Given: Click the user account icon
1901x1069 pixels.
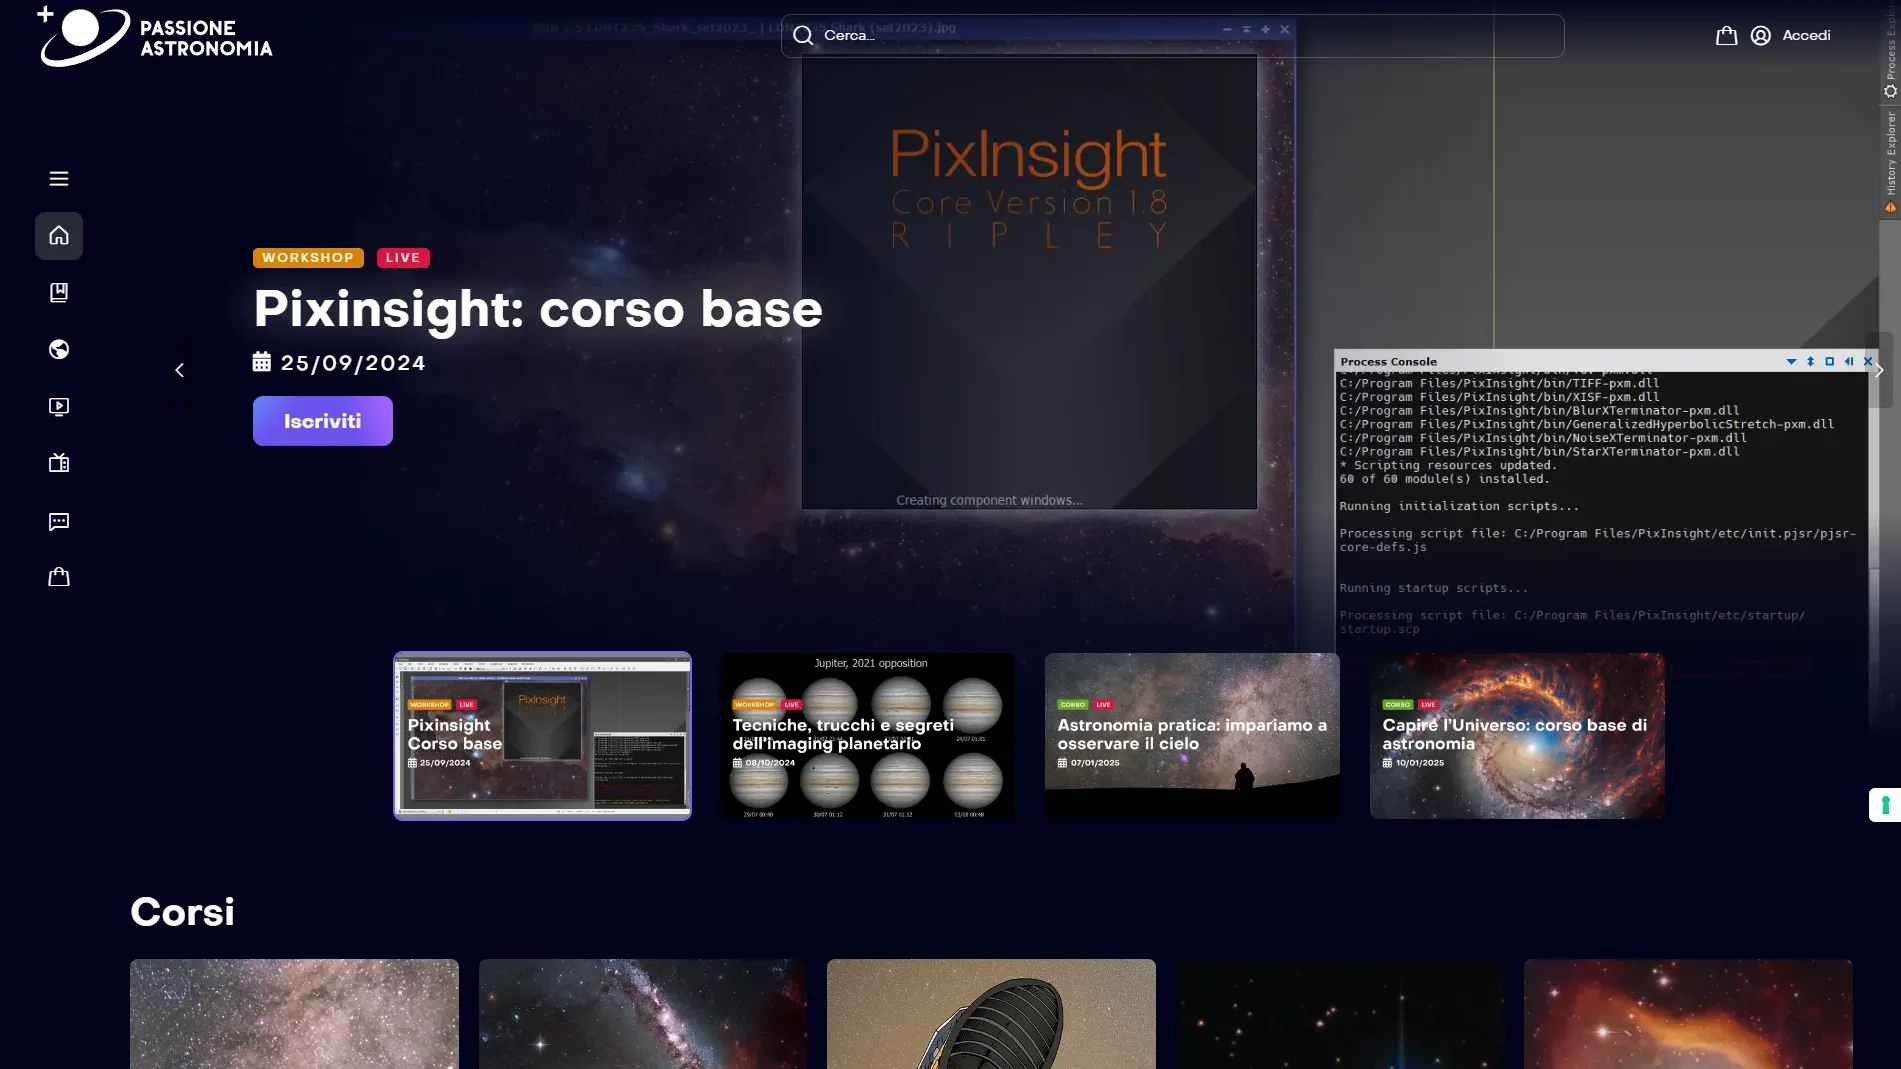Looking at the screenshot, I should [x=1761, y=36].
